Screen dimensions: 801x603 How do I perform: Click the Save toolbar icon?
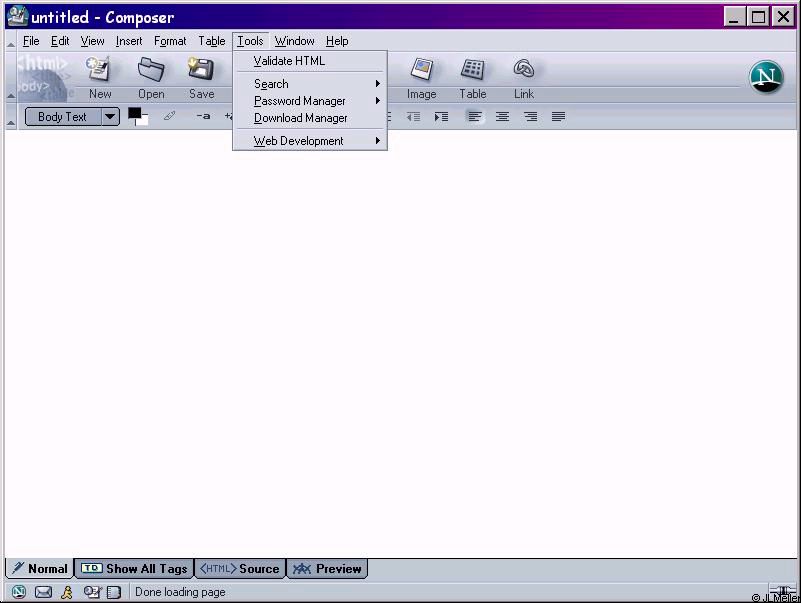tap(201, 78)
